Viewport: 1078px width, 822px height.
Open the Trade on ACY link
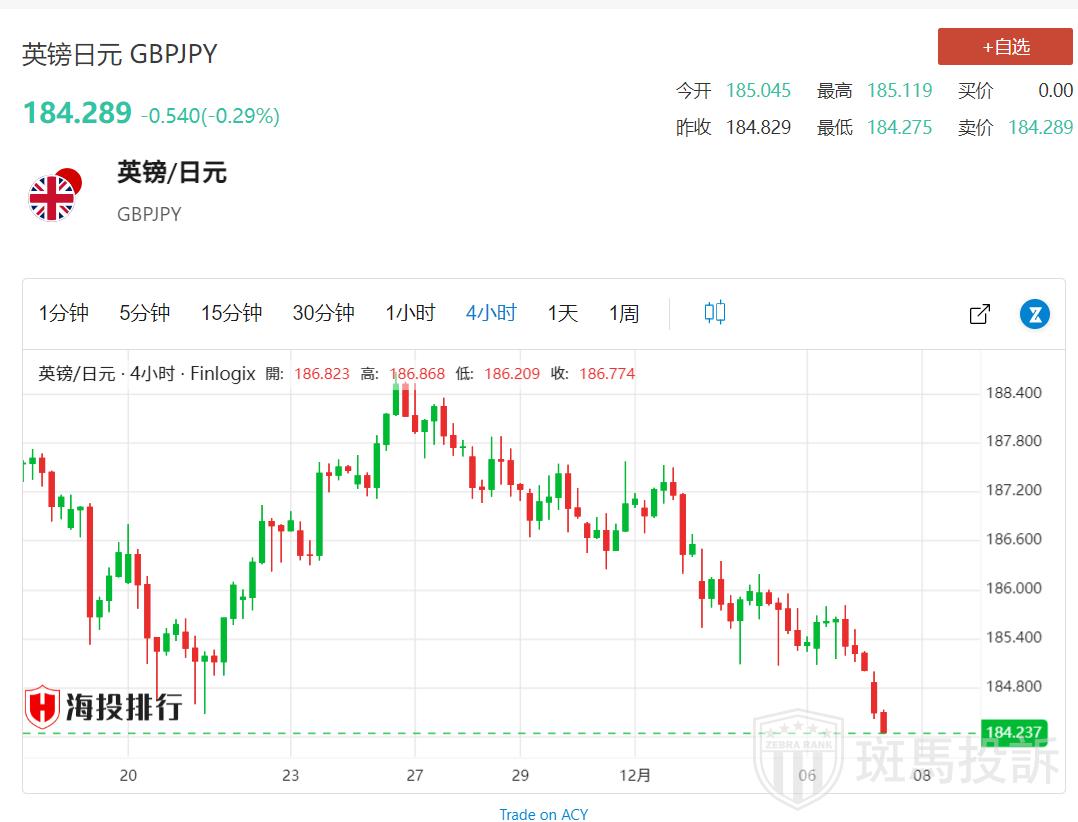coord(544,814)
